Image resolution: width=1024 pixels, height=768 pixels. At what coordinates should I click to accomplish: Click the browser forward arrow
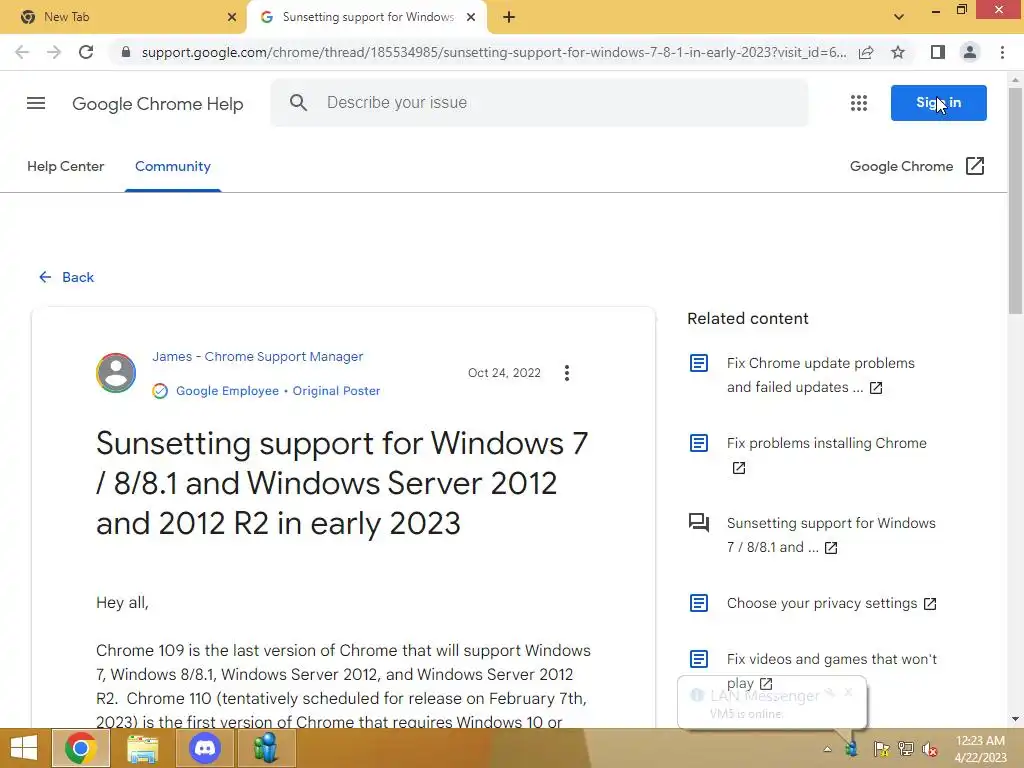click(54, 52)
